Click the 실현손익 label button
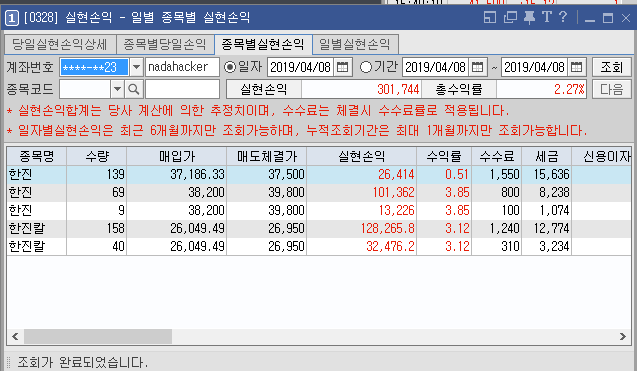This screenshot has width=637, height=371. pyautogui.click(x=264, y=89)
